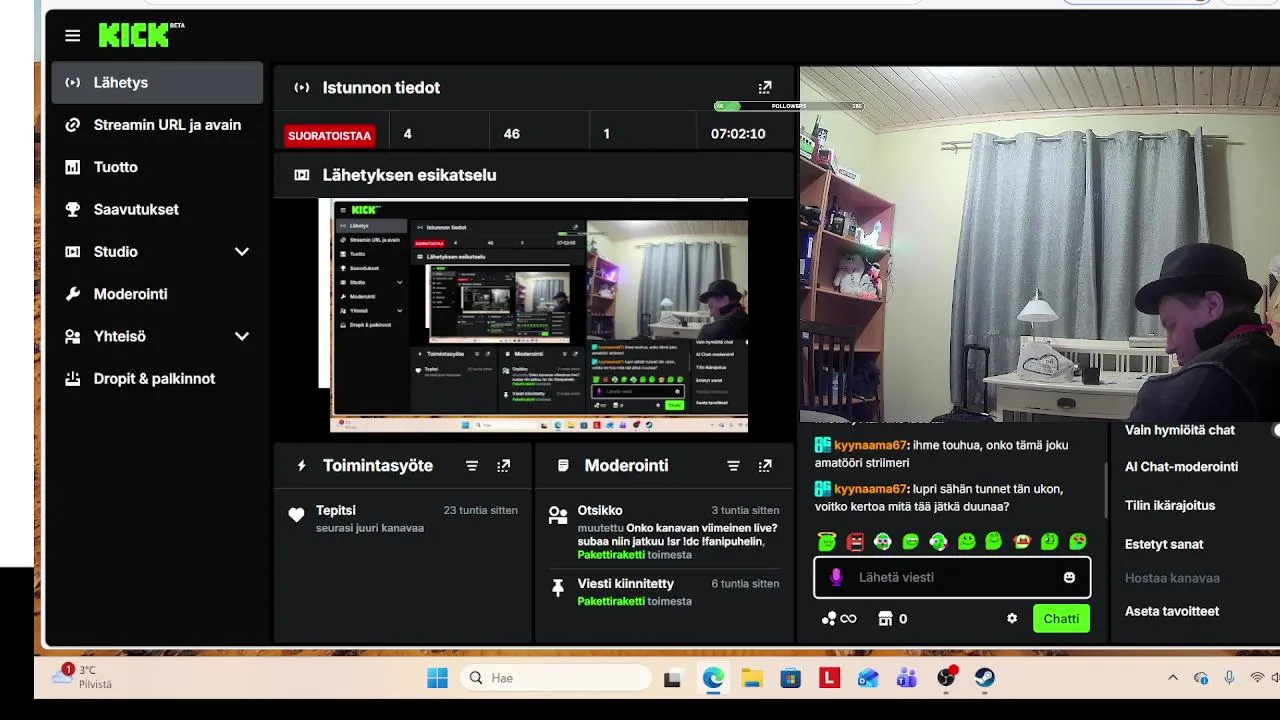Click the session stat value 46

[x=512, y=134]
